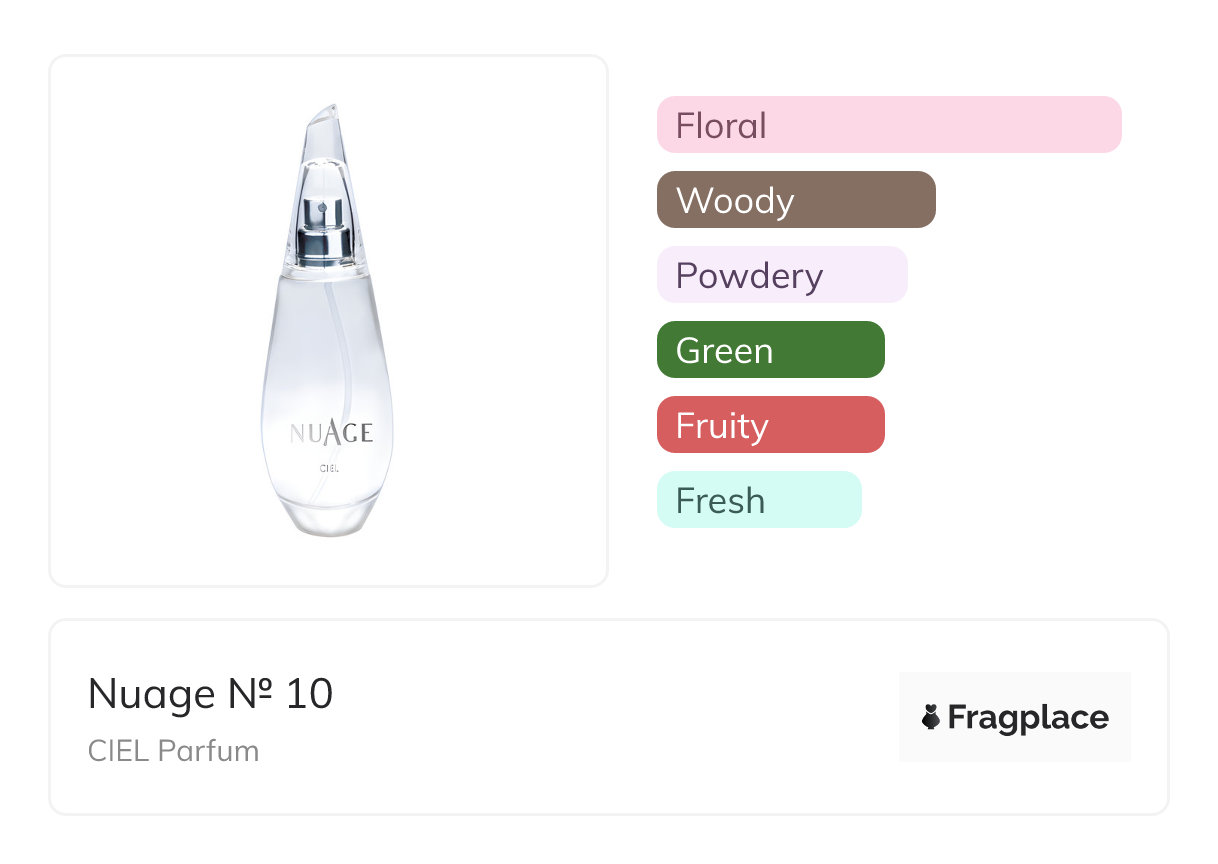Screen dimensions: 1218x864
Task: Click the NUAGE lettering on the bottle
Action: point(331,432)
